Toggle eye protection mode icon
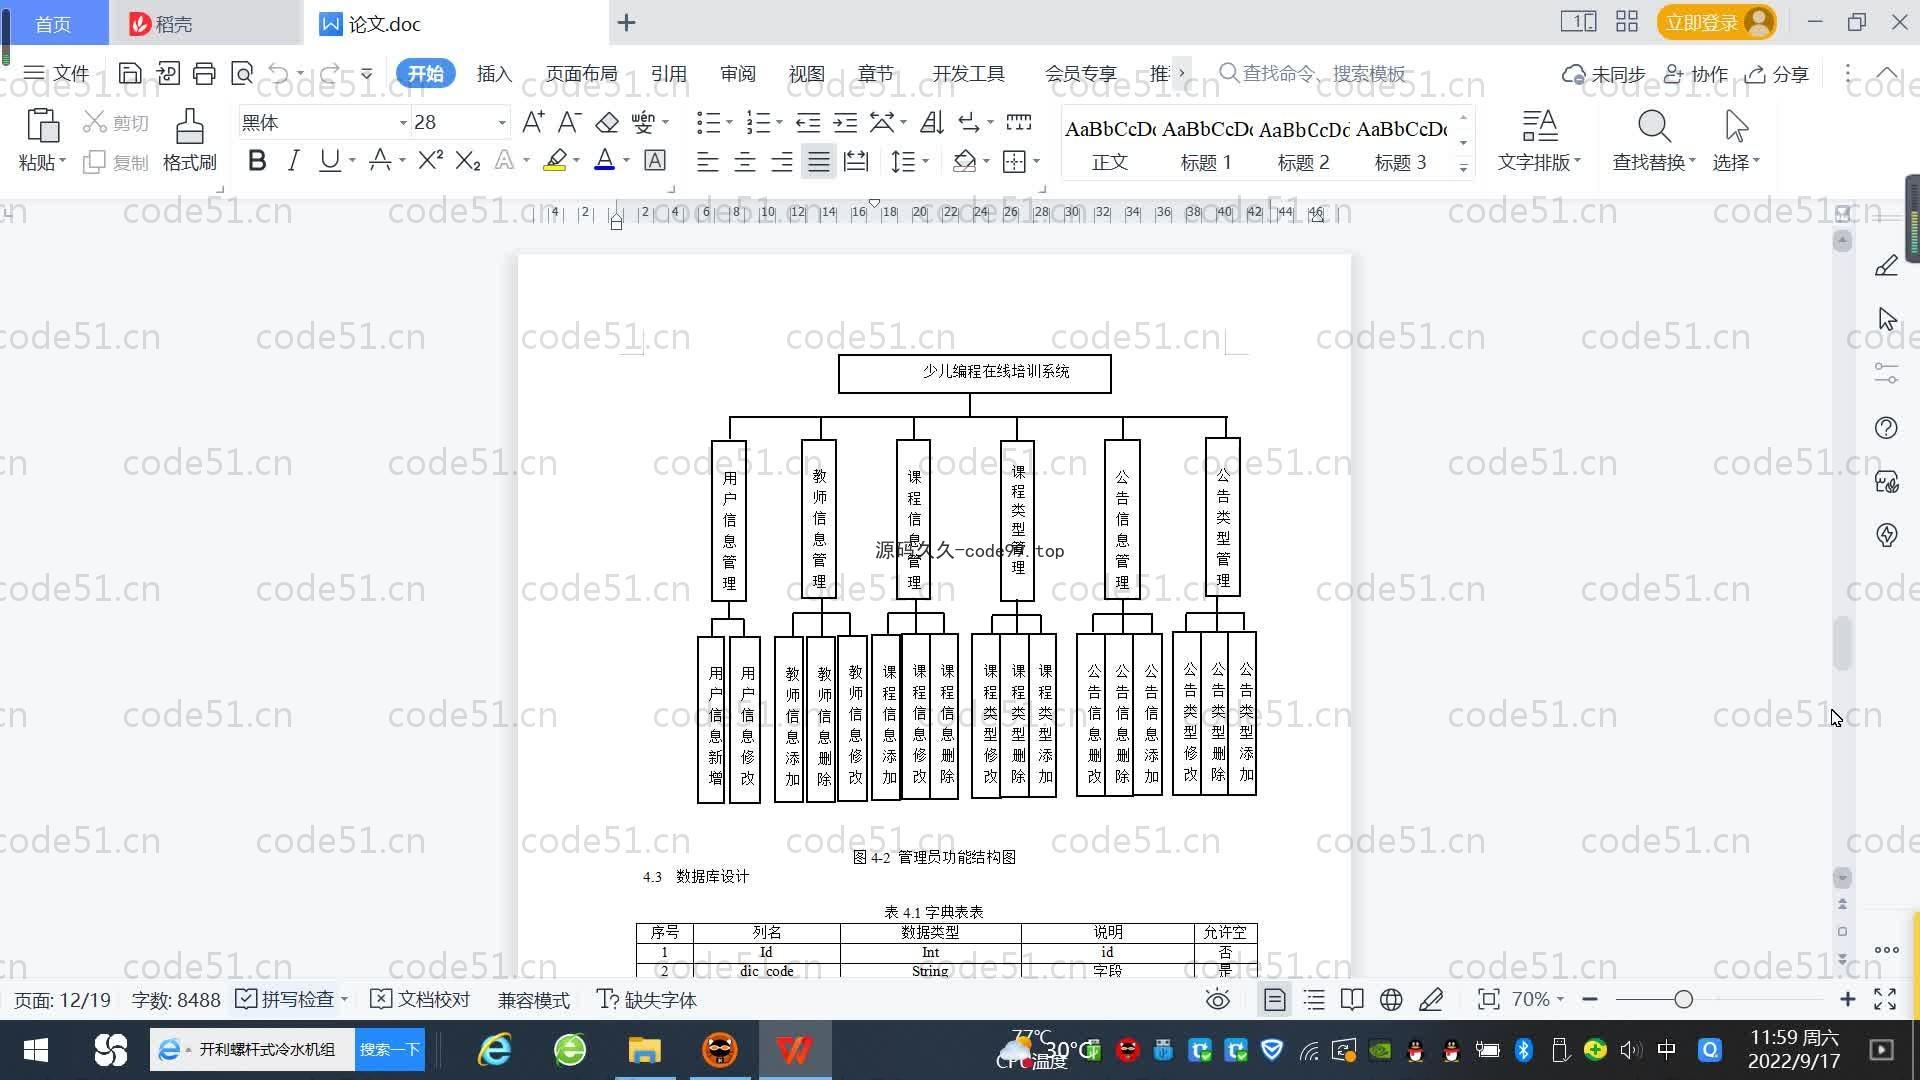The height and width of the screenshot is (1080, 1920). (1217, 999)
